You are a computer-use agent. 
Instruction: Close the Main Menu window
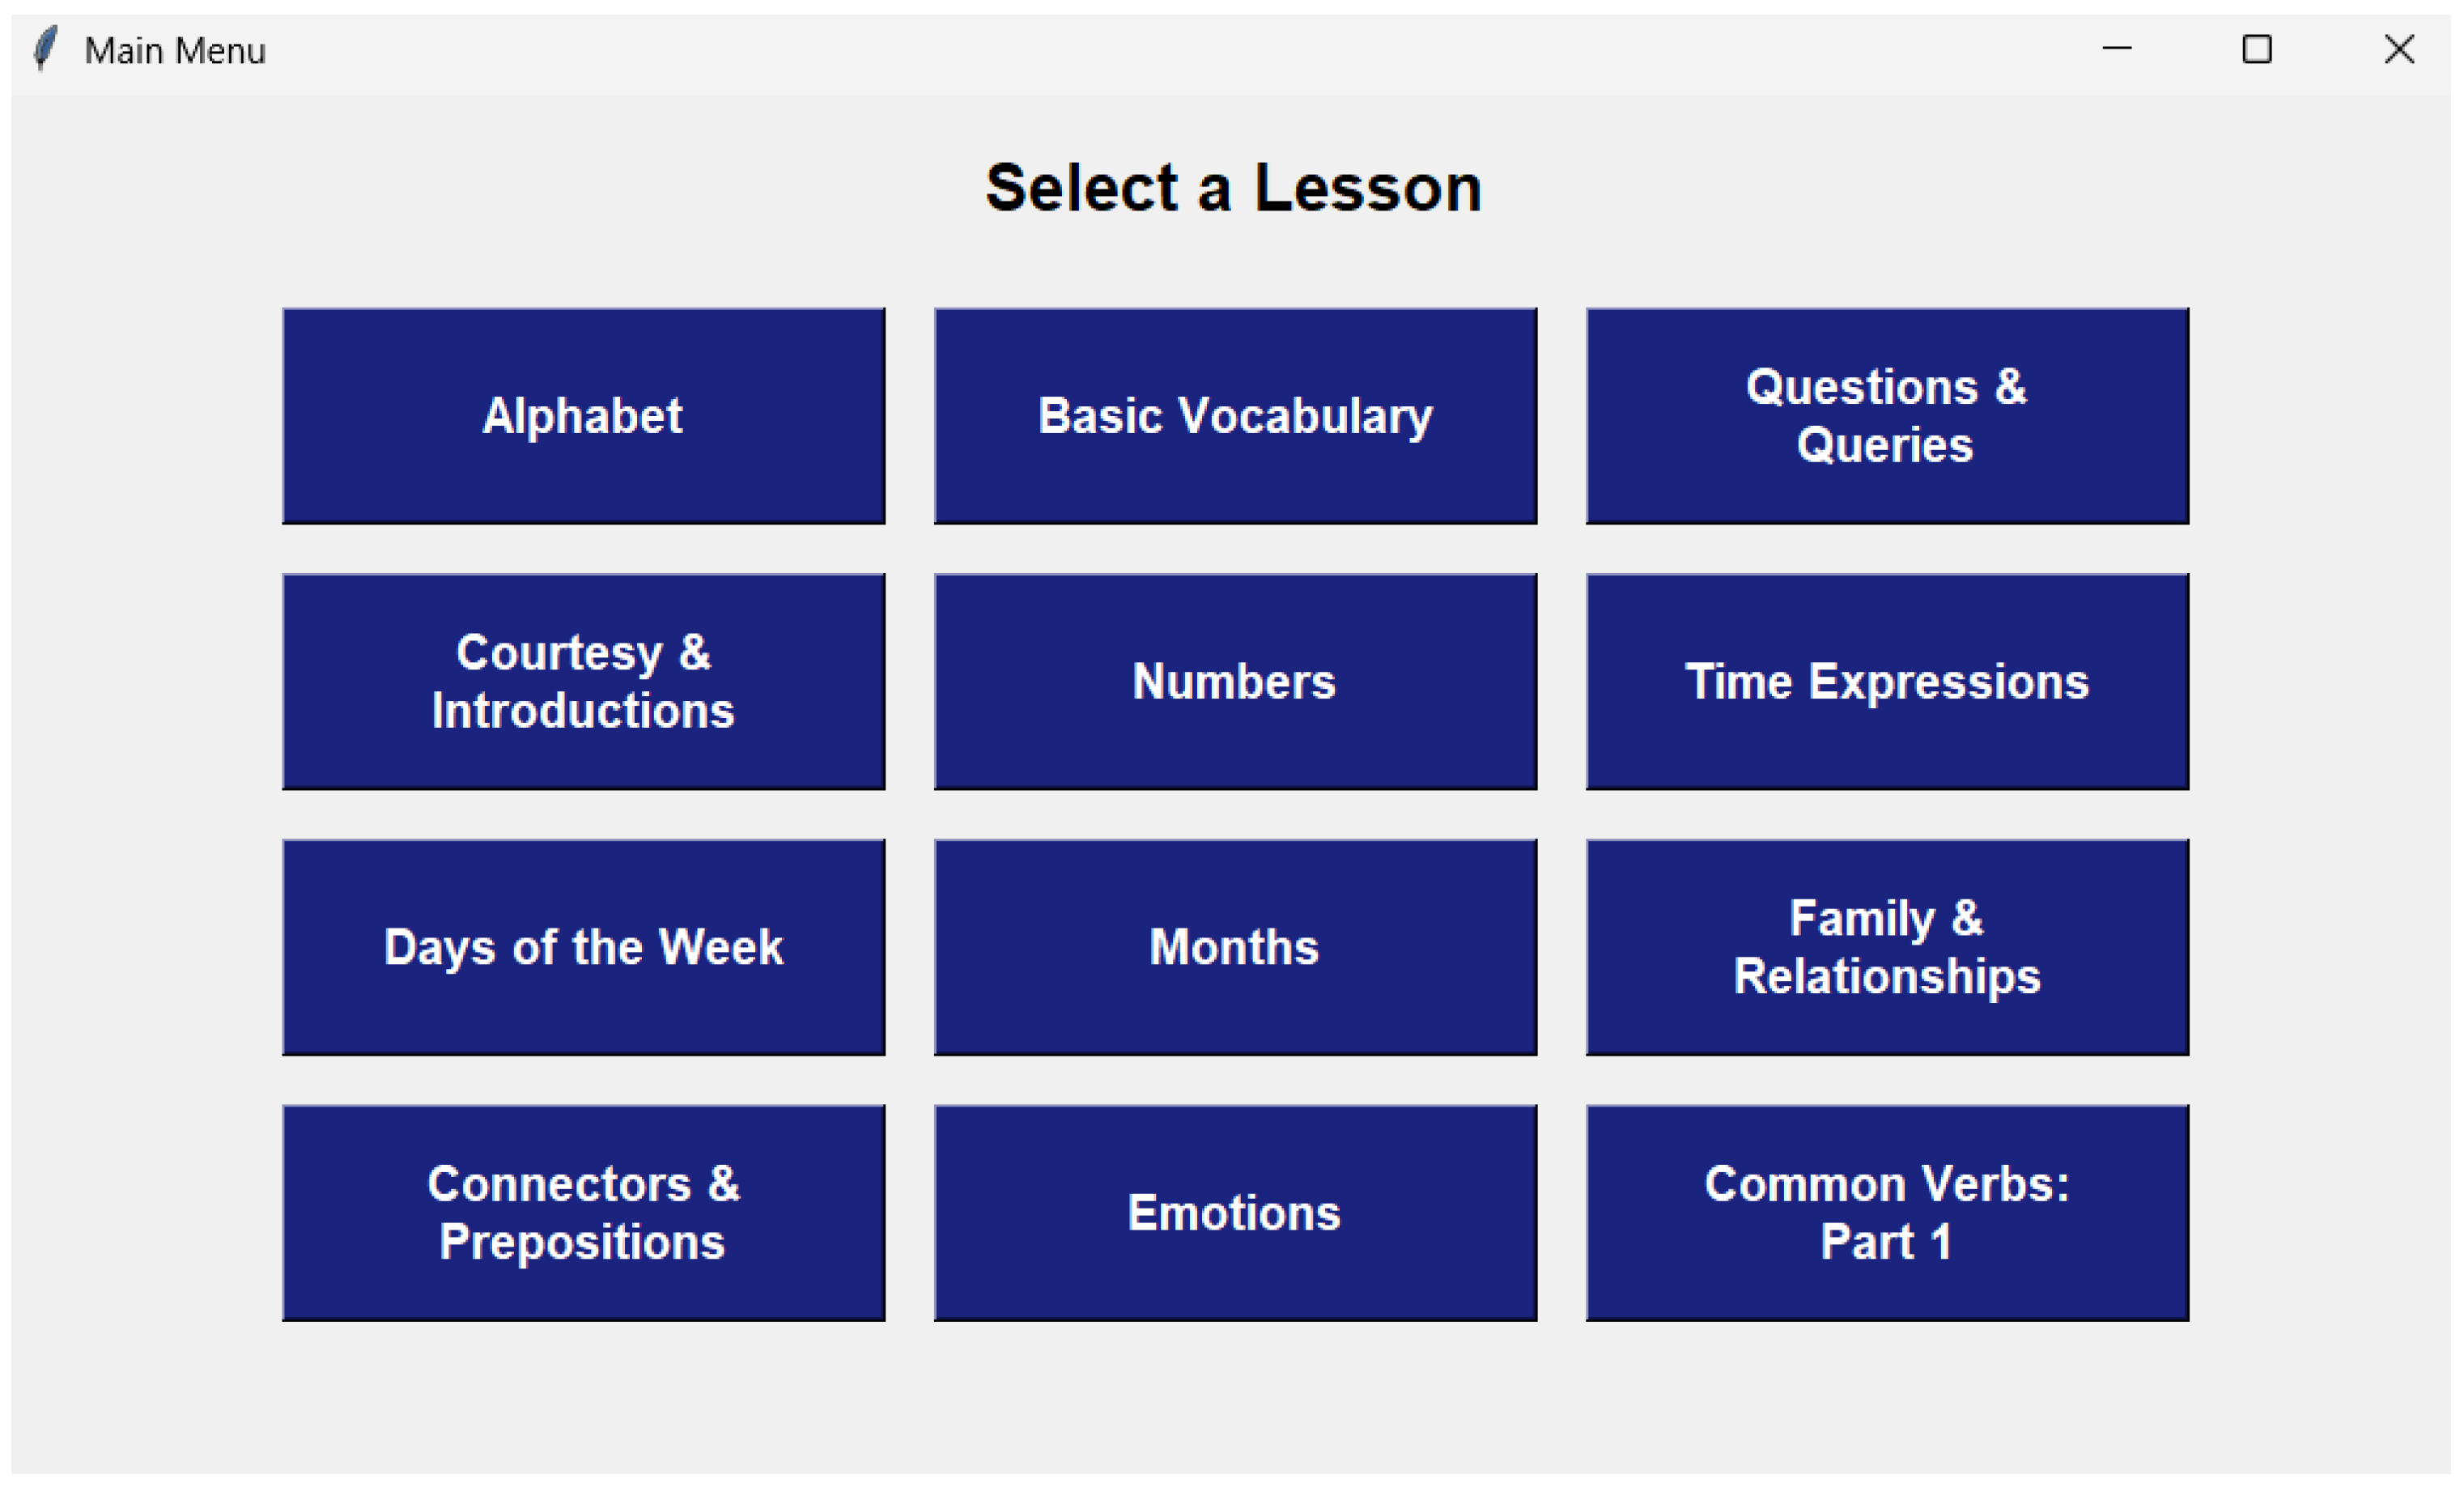[2399, 49]
